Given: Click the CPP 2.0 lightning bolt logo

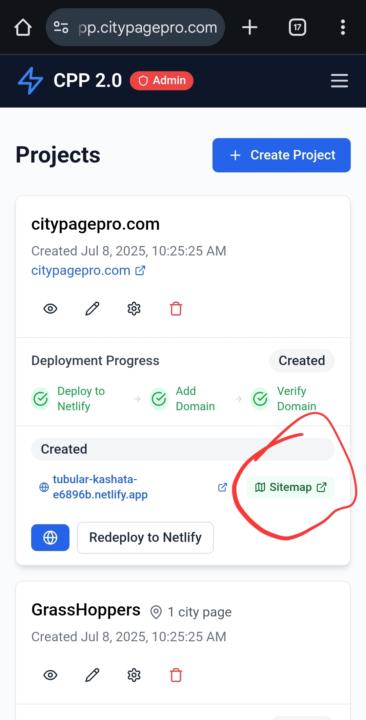Looking at the screenshot, I should pos(30,81).
